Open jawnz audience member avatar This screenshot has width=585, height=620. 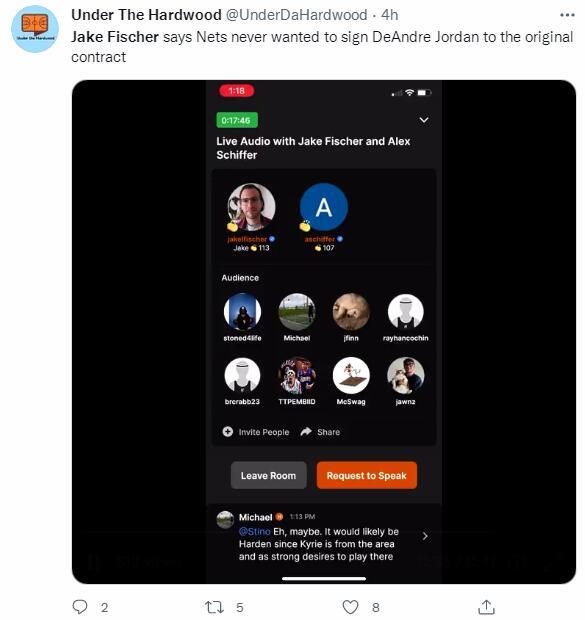[405, 376]
